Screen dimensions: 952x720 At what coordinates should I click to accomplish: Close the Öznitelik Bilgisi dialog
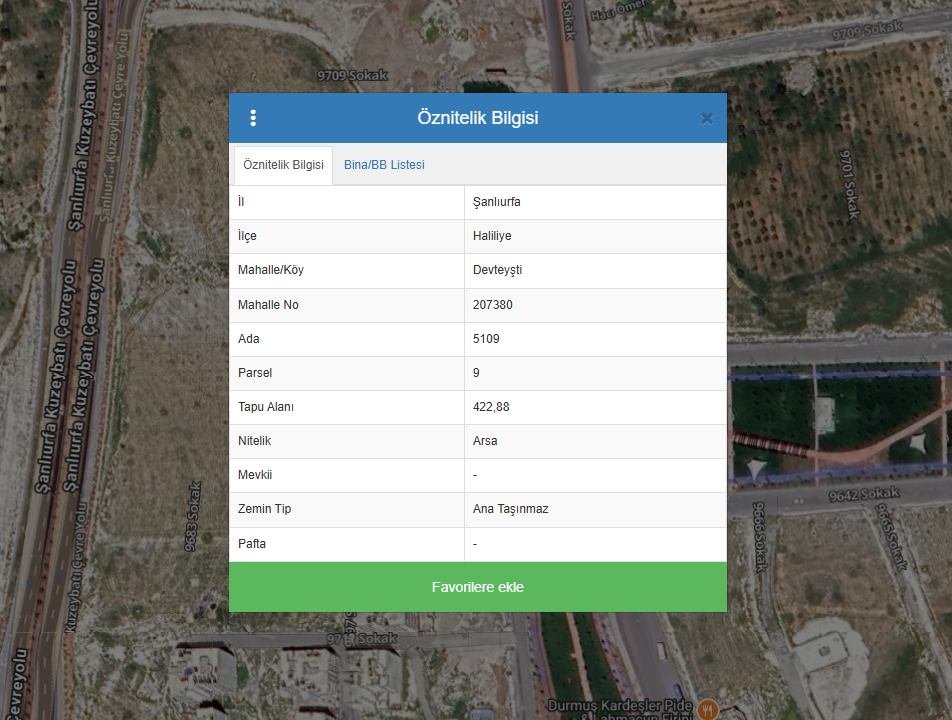point(707,119)
